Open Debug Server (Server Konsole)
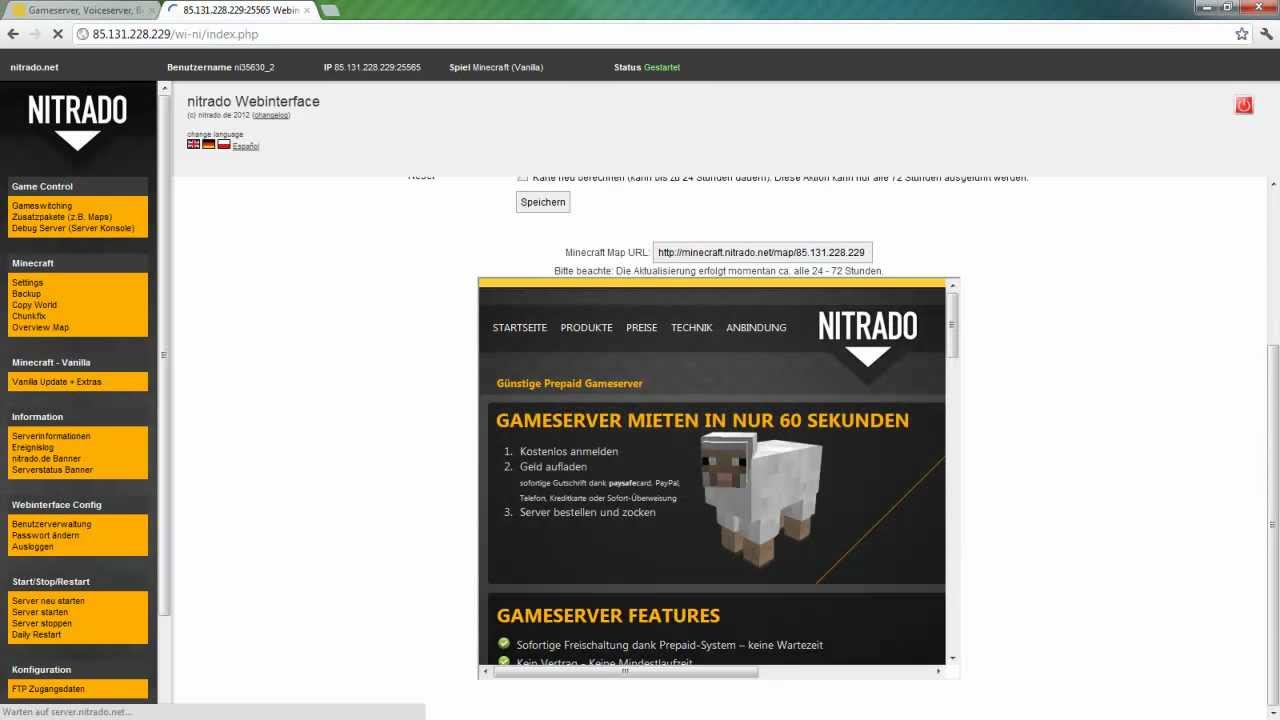 click(x=73, y=228)
